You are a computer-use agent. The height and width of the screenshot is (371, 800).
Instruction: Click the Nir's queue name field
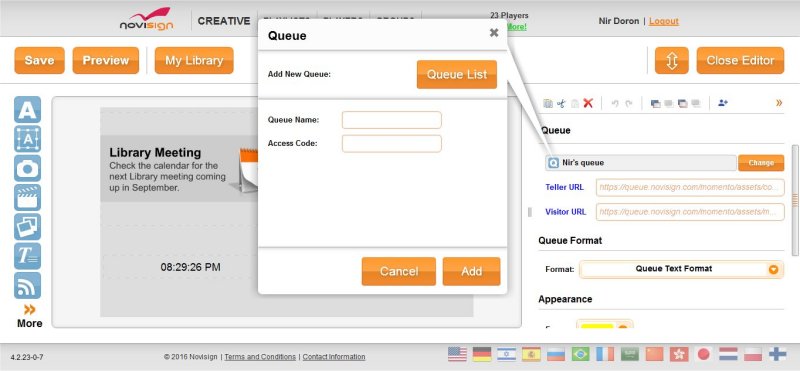click(x=641, y=163)
